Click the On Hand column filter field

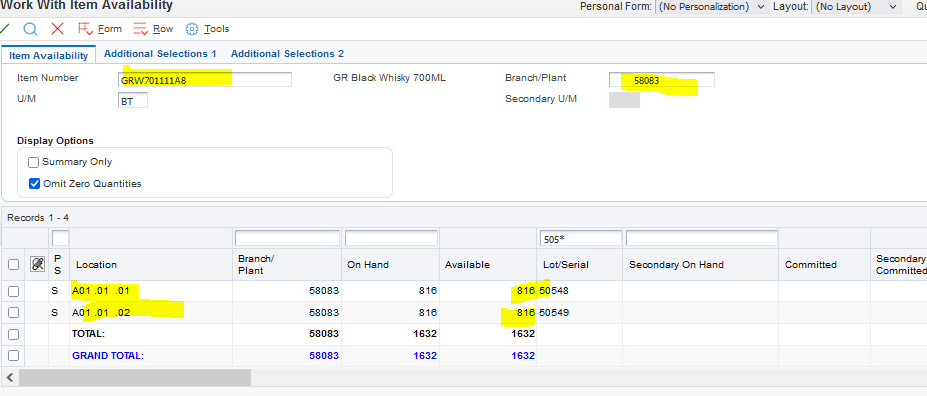pos(391,238)
